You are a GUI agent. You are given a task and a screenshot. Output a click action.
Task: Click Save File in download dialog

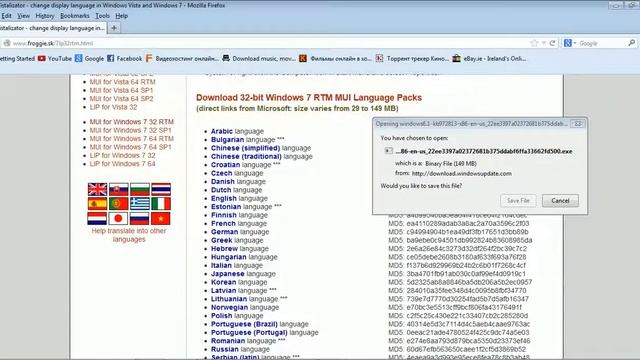click(518, 200)
